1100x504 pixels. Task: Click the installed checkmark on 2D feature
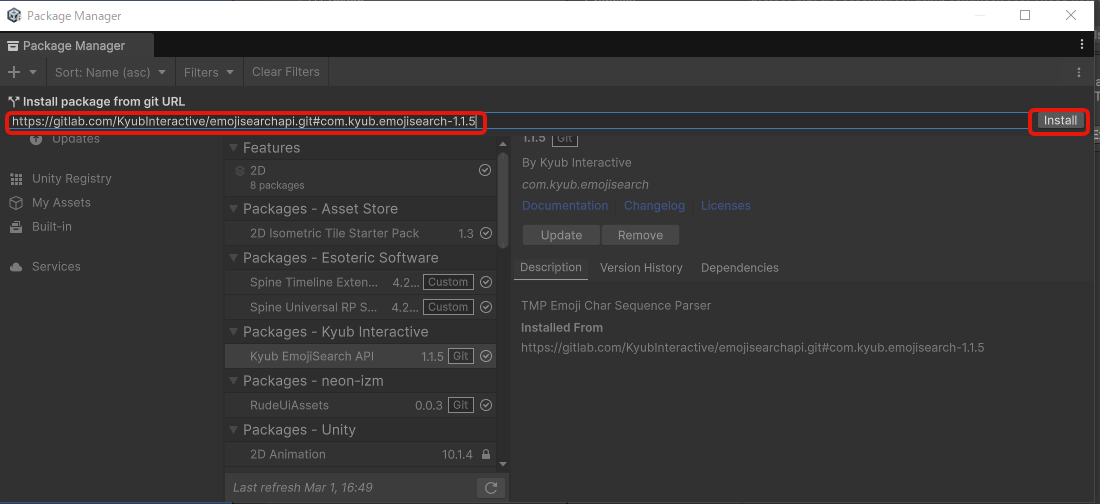coord(485,171)
